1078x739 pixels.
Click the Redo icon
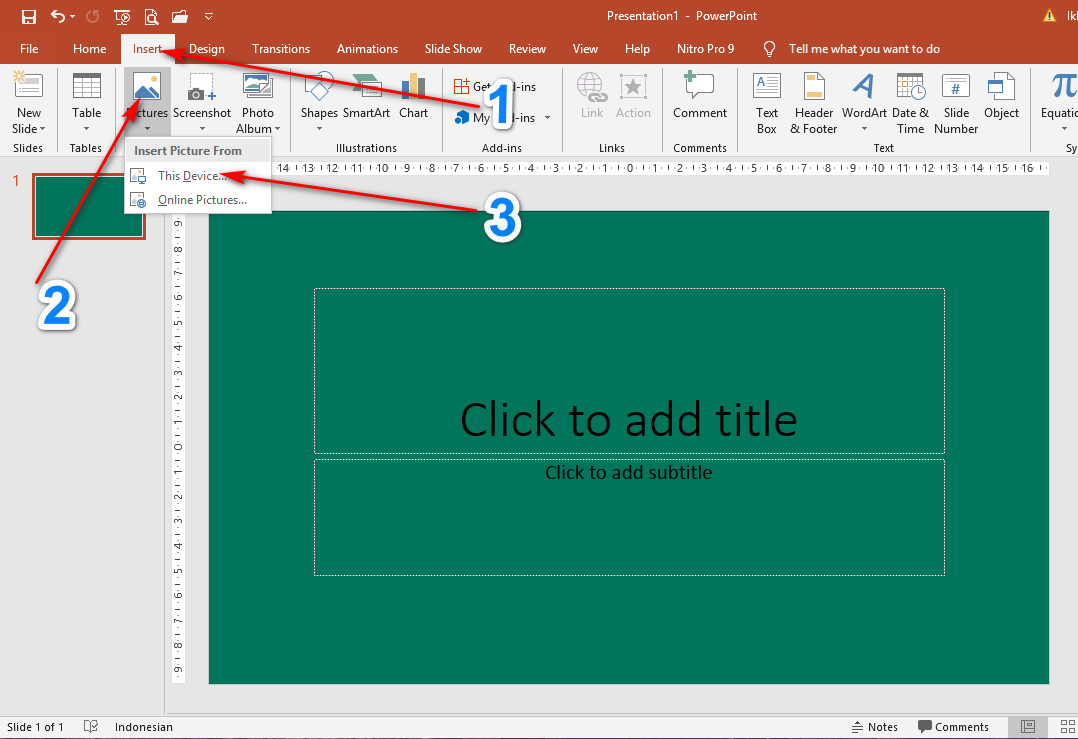pos(92,16)
